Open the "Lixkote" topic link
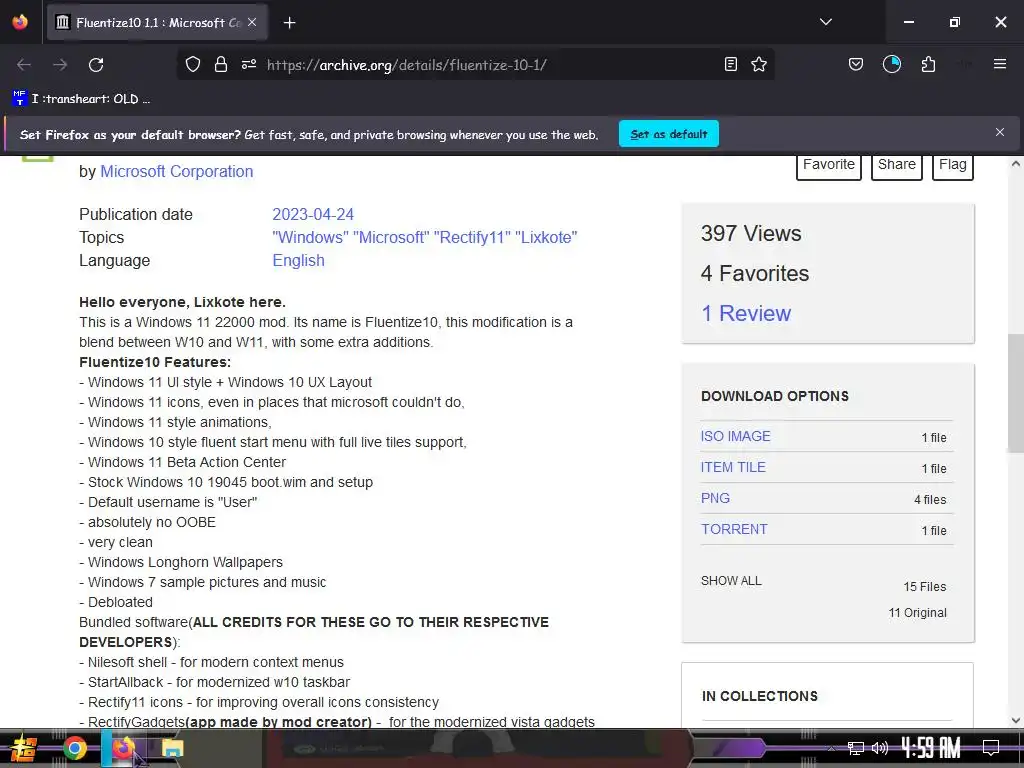Image resolution: width=1024 pixels, height=768 pixels. (x=546, y=237)
